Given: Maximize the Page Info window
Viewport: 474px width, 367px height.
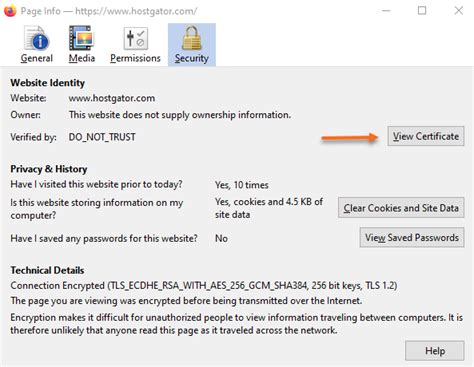Looking at the screenshot, I should pyautogui.click(x=422, y=11).
